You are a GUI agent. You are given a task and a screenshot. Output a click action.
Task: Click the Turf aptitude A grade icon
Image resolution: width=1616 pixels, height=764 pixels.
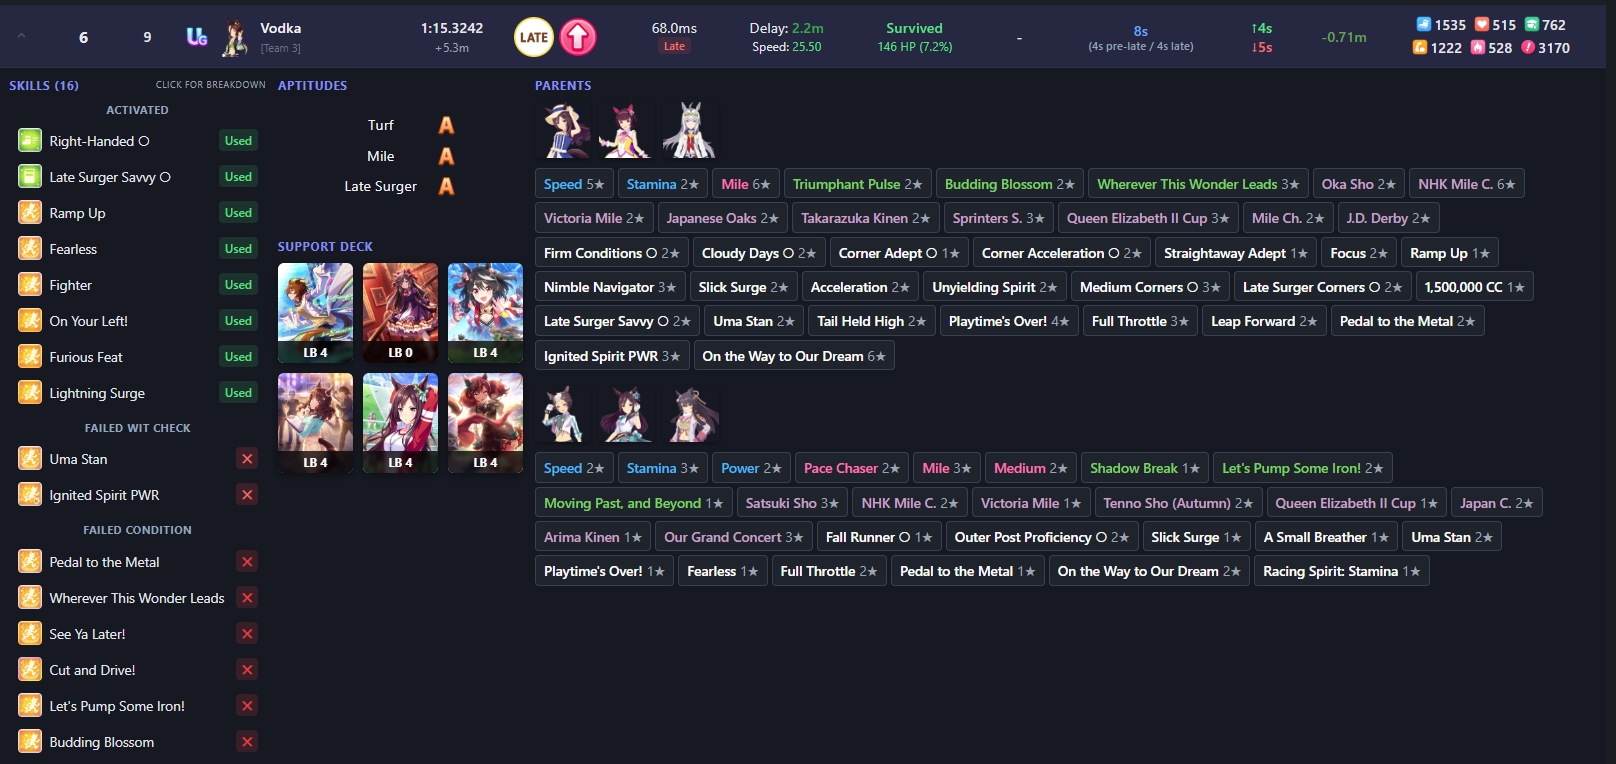click(x=446, y=125)
